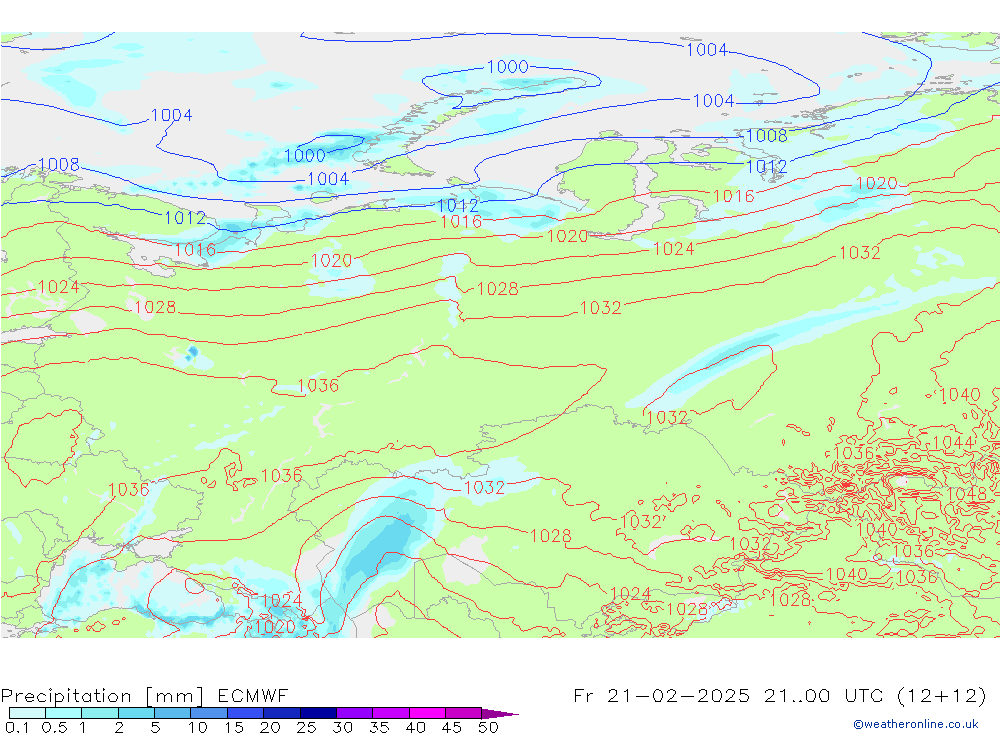Select the 20–25 mm legend color swatch

click(x=281, y=713)
